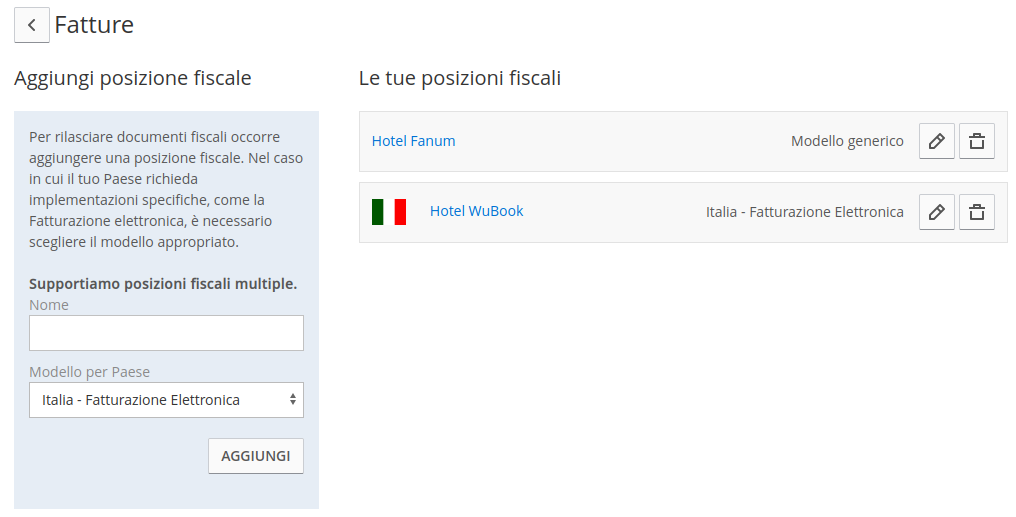Edit the Hotel WuBook fiscal position
Viewport: 1016px width, 517px height.
point(937,212)
